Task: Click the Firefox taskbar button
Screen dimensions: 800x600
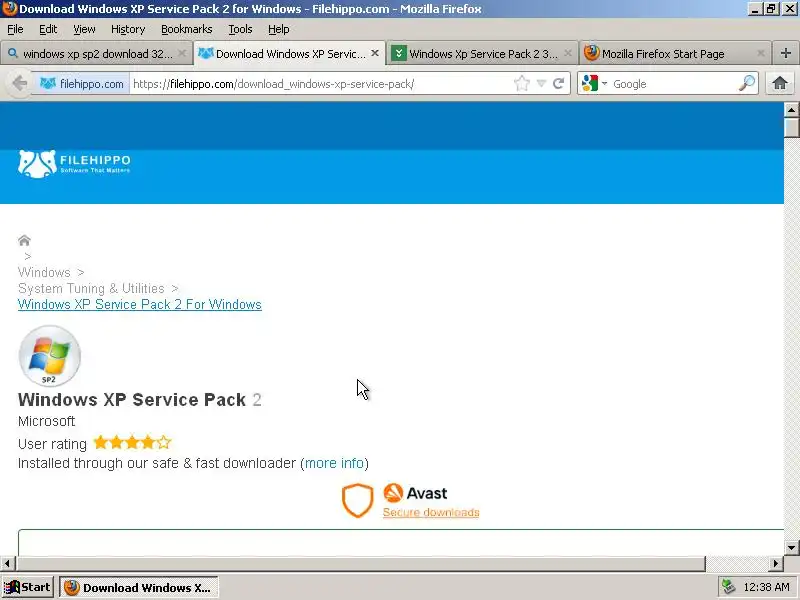Action: click(x=139, y=587)
